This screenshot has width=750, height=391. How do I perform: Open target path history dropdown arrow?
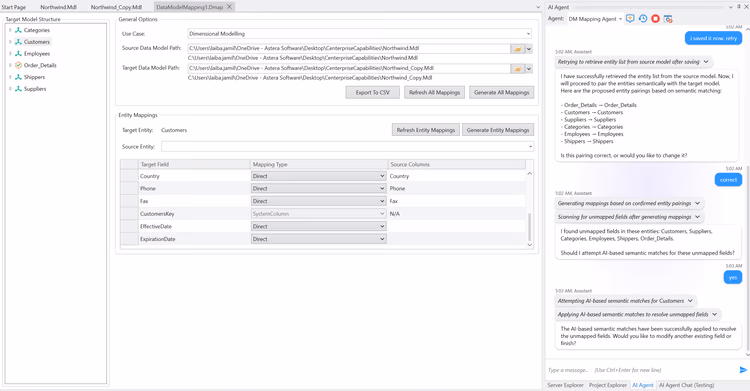tap(529, 69)
